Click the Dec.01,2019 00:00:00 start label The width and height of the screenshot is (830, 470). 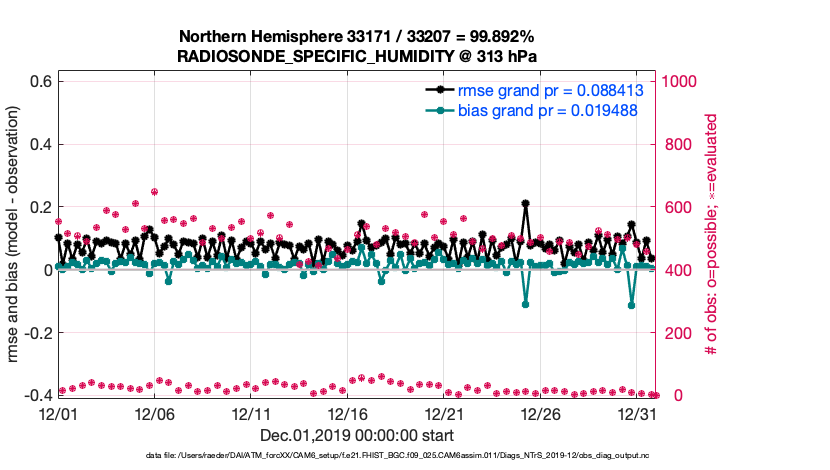(357, 435)
